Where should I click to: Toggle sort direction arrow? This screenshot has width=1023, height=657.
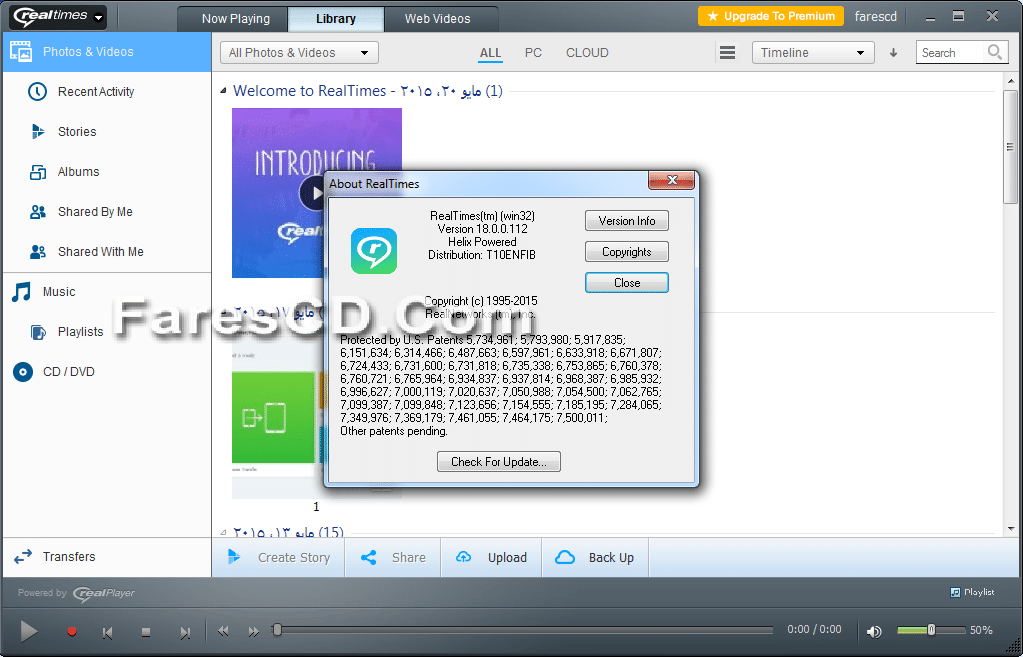pyautogui.click(x=893, y=53)
